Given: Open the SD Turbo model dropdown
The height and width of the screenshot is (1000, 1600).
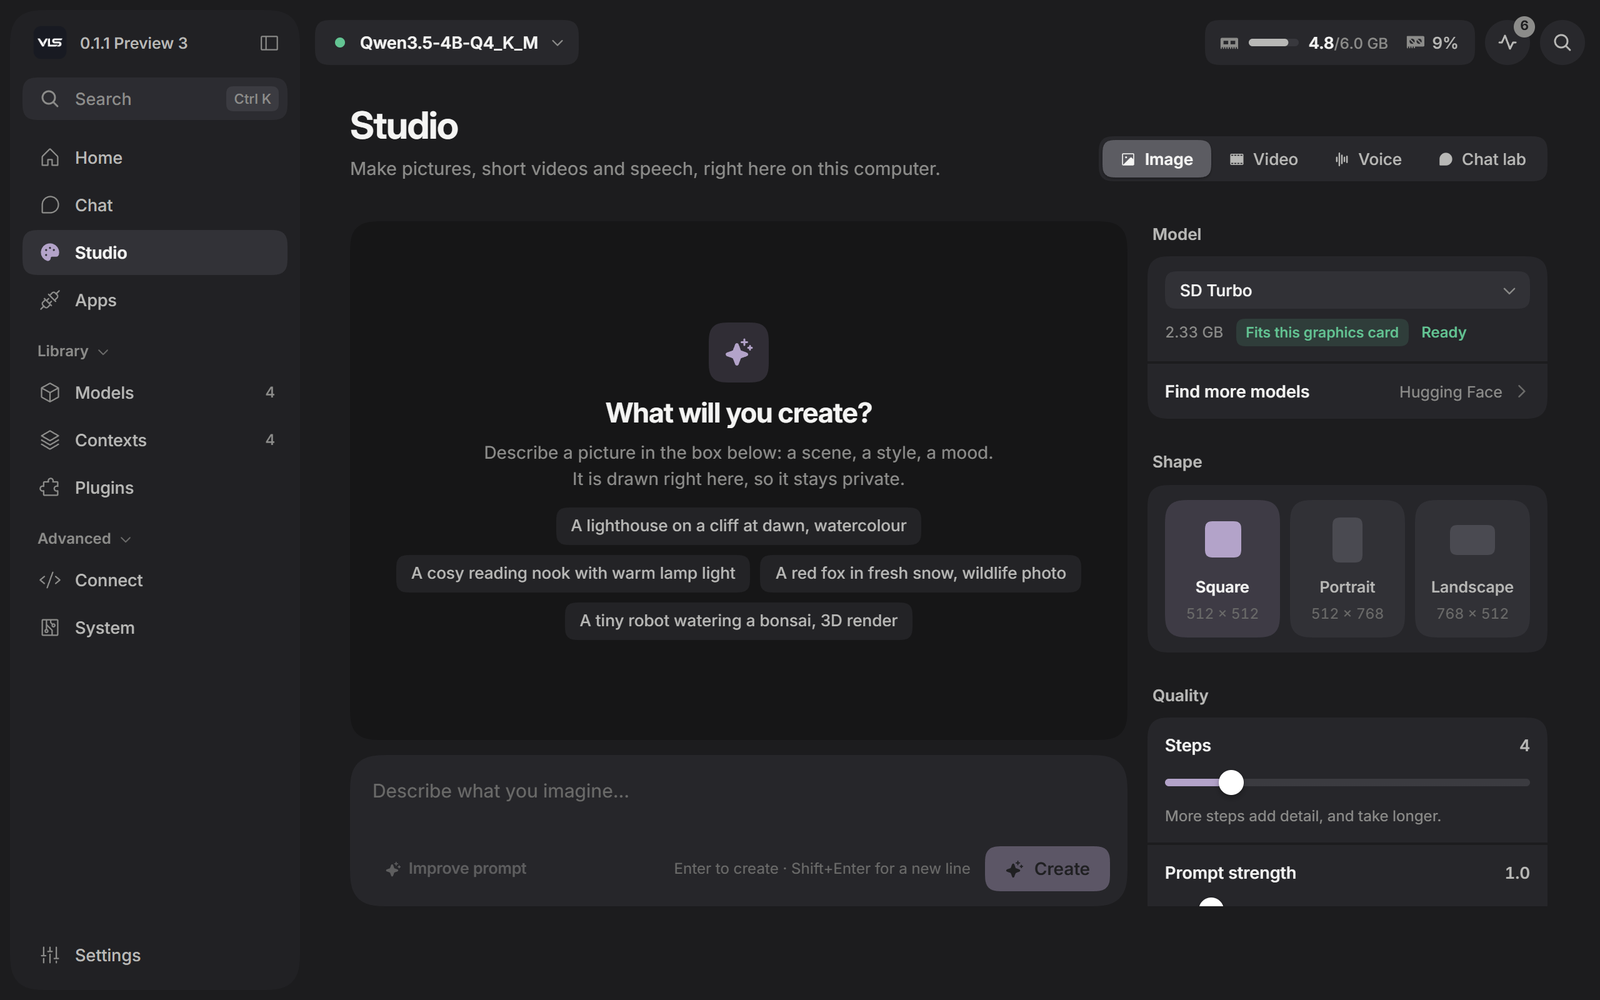Looking at the screenshot, I should 1347,290.
